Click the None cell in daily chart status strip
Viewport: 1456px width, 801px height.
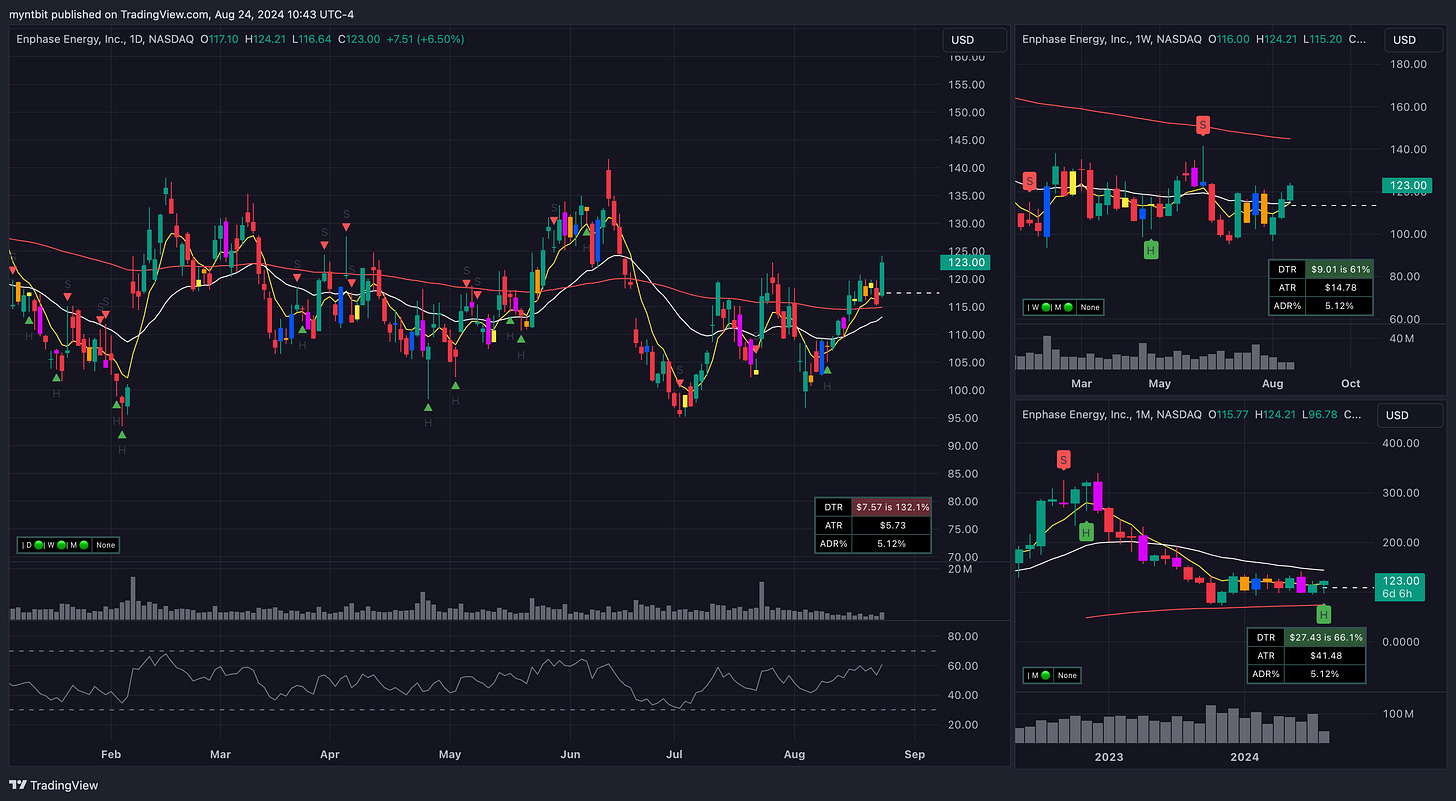tap(105, 545)
